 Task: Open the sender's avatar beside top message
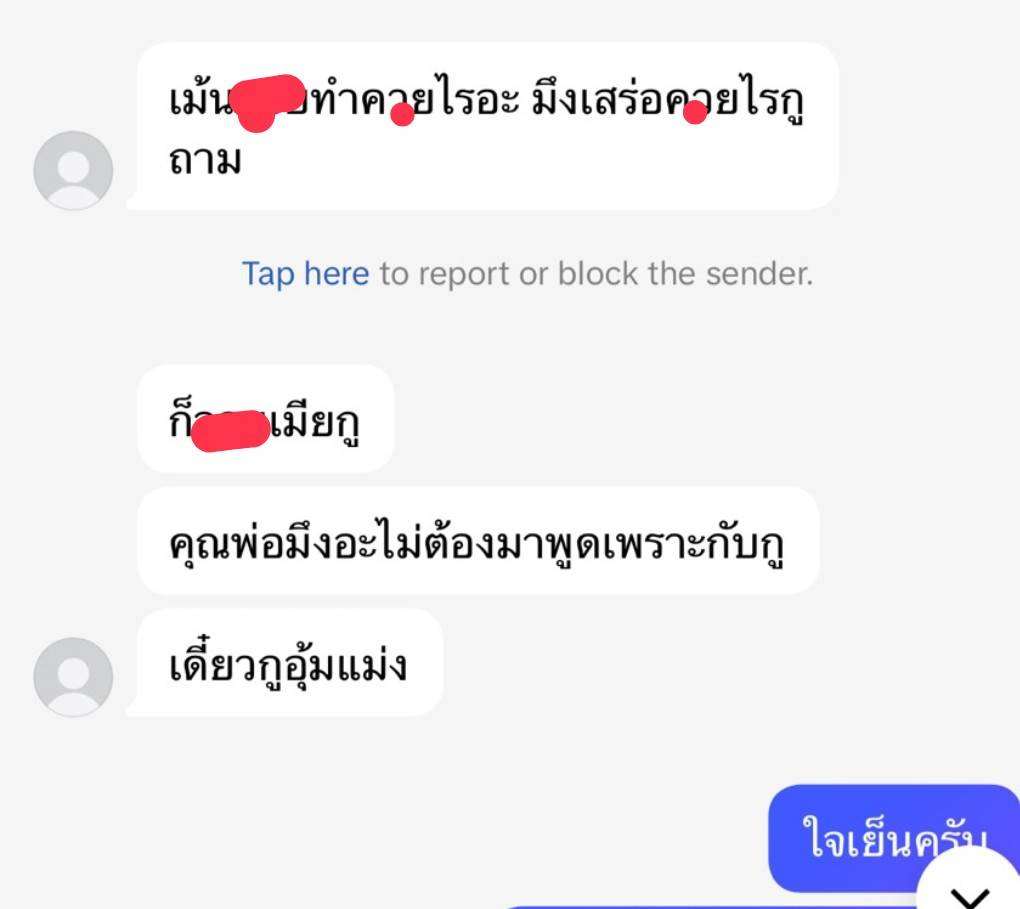pyautogui.click(x=74, y=170)
